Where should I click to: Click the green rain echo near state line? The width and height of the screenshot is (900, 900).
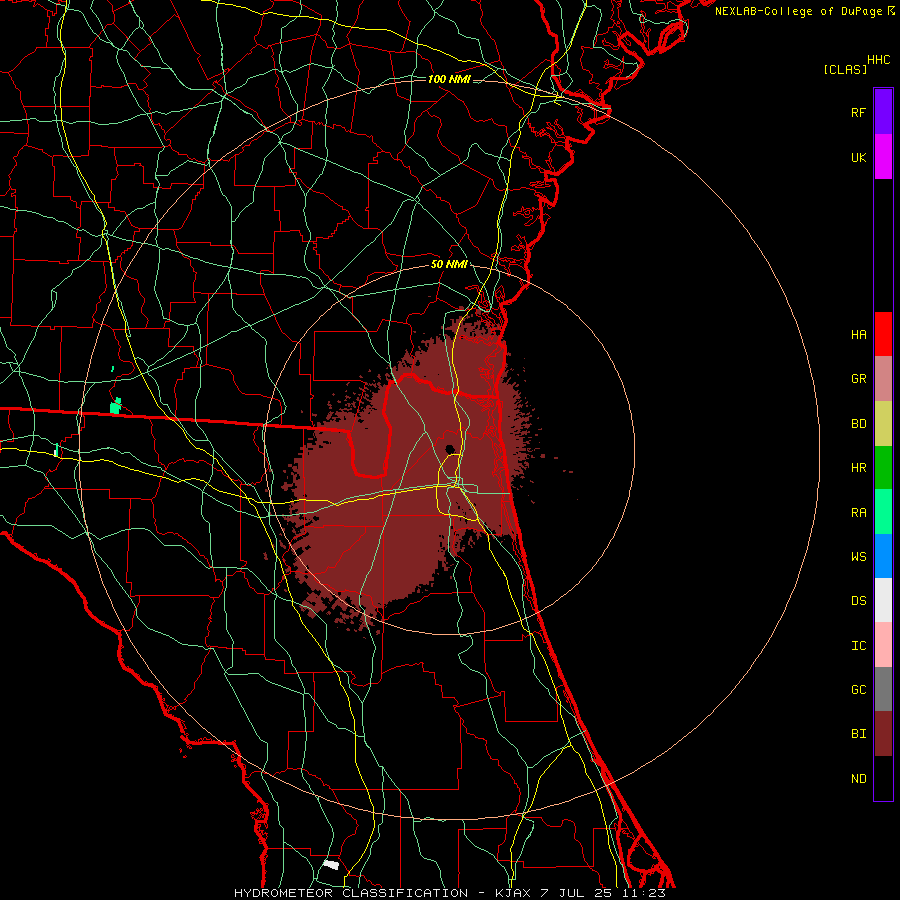pyautogui.click(x=116, y=406)
